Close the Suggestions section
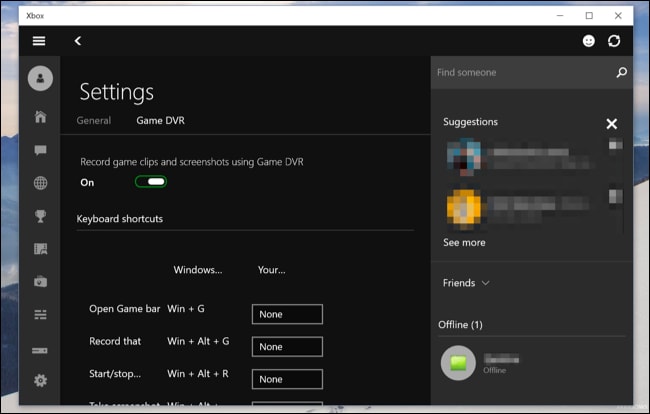Image resolution: width=650 pixels, height=414 pixels. click(x=611, y=123)
